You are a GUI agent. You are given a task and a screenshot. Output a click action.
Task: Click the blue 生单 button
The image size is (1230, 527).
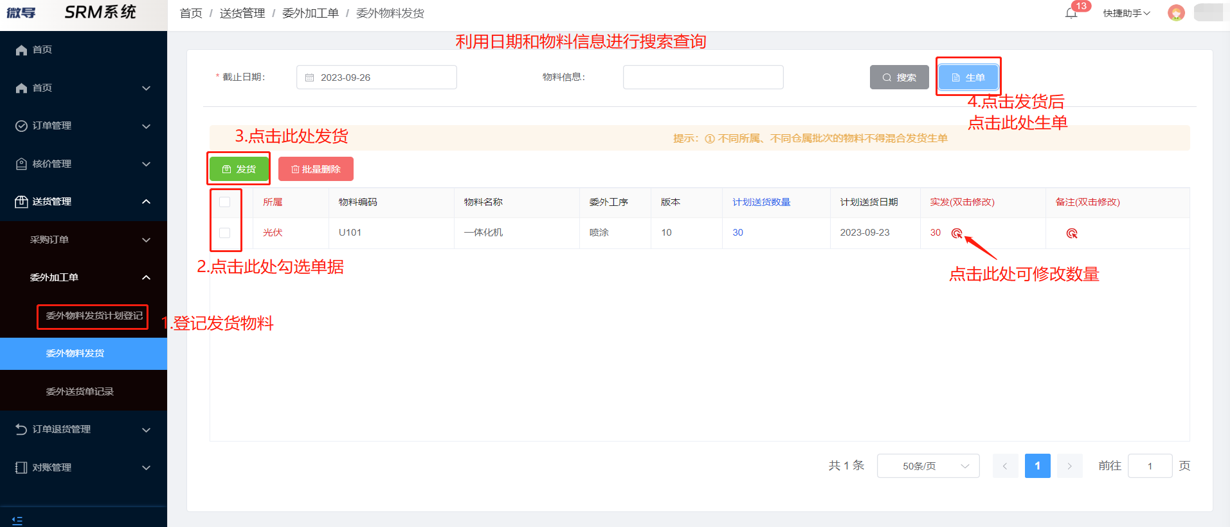(967, 77)
